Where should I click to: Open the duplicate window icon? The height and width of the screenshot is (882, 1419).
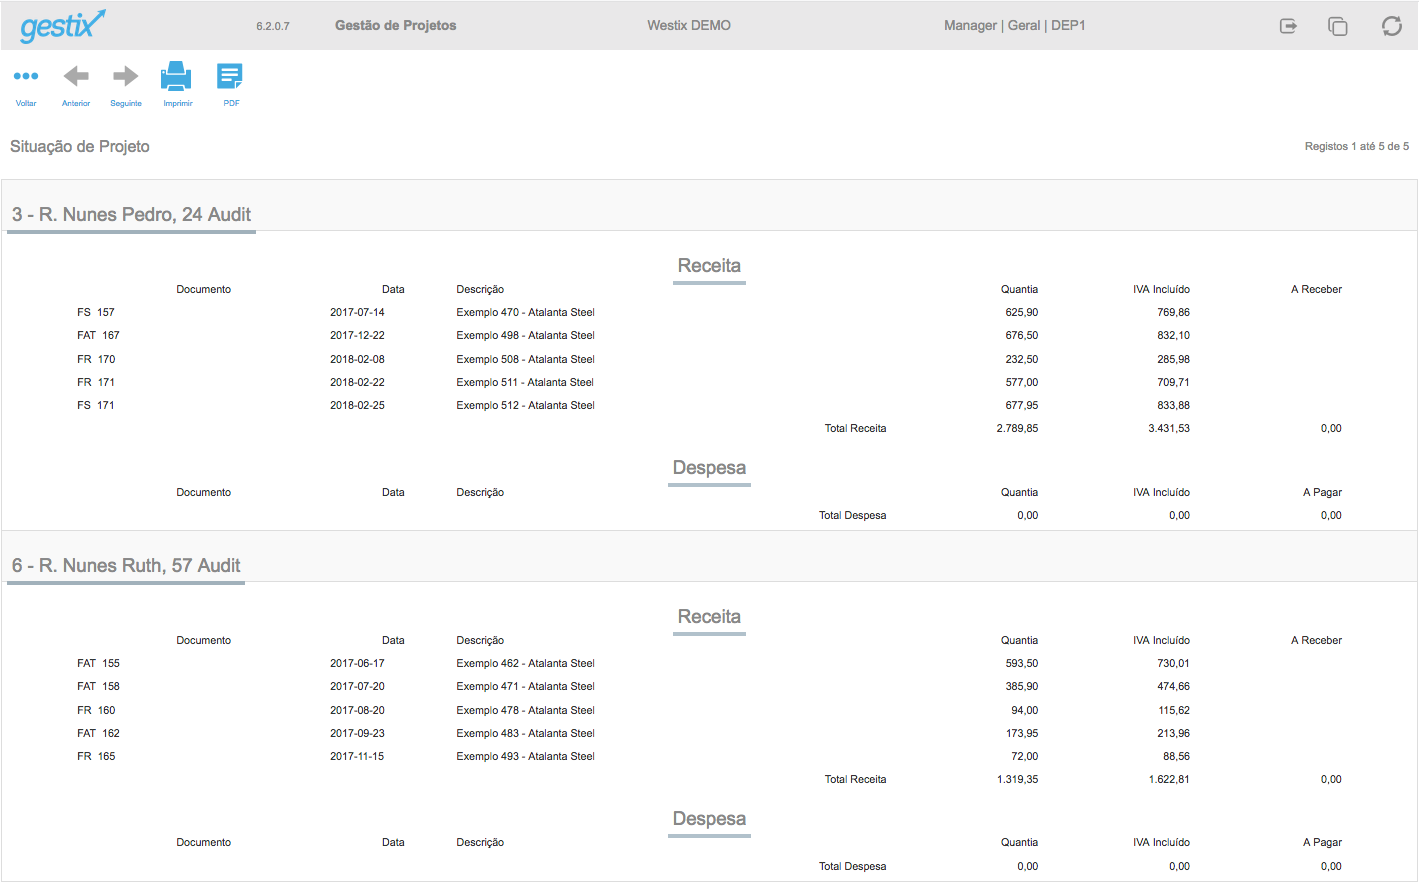1338,26
